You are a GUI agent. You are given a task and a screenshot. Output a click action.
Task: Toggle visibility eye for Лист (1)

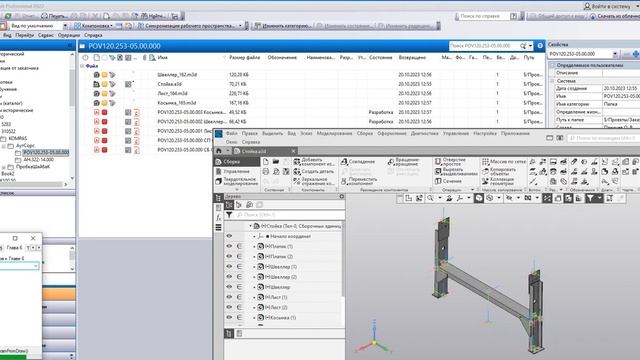point(229,297)
